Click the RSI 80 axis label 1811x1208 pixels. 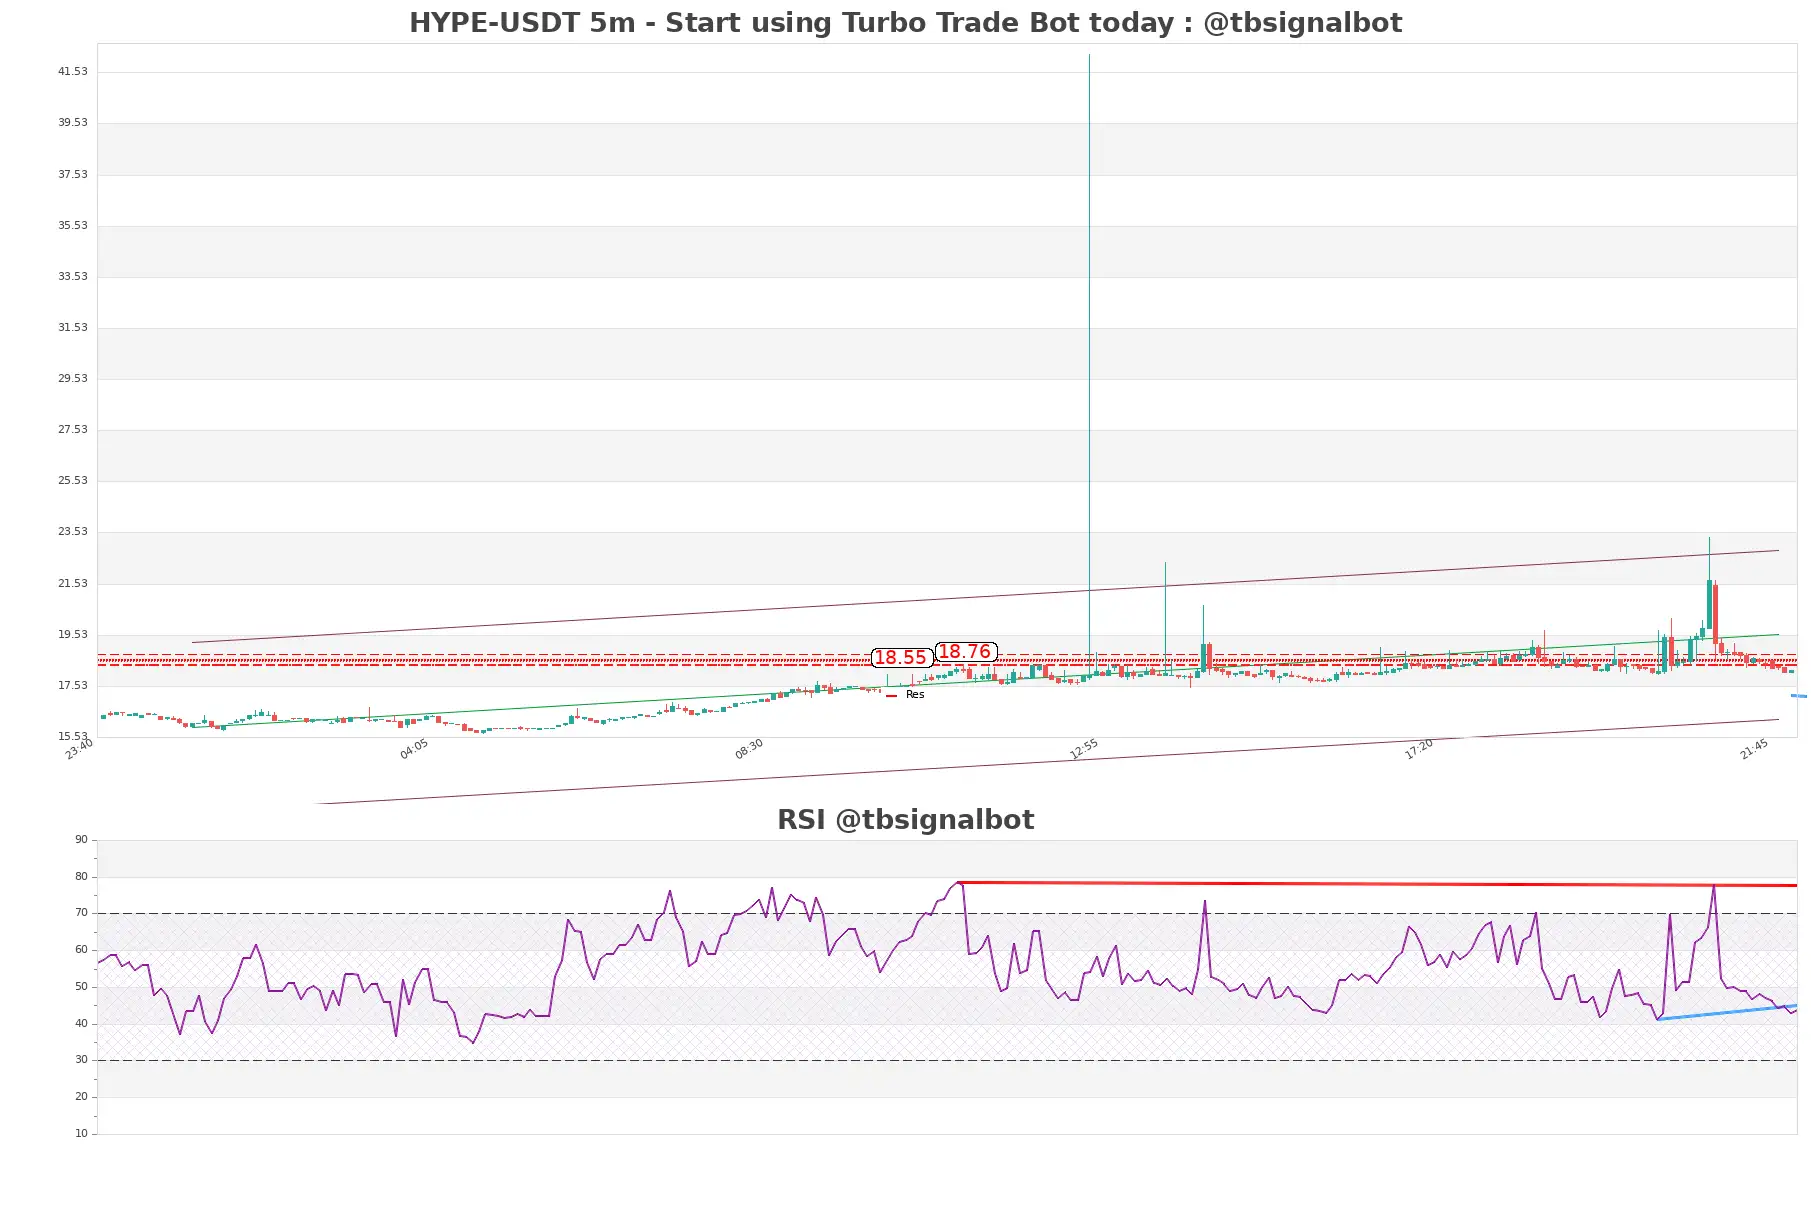click(81, 877)
